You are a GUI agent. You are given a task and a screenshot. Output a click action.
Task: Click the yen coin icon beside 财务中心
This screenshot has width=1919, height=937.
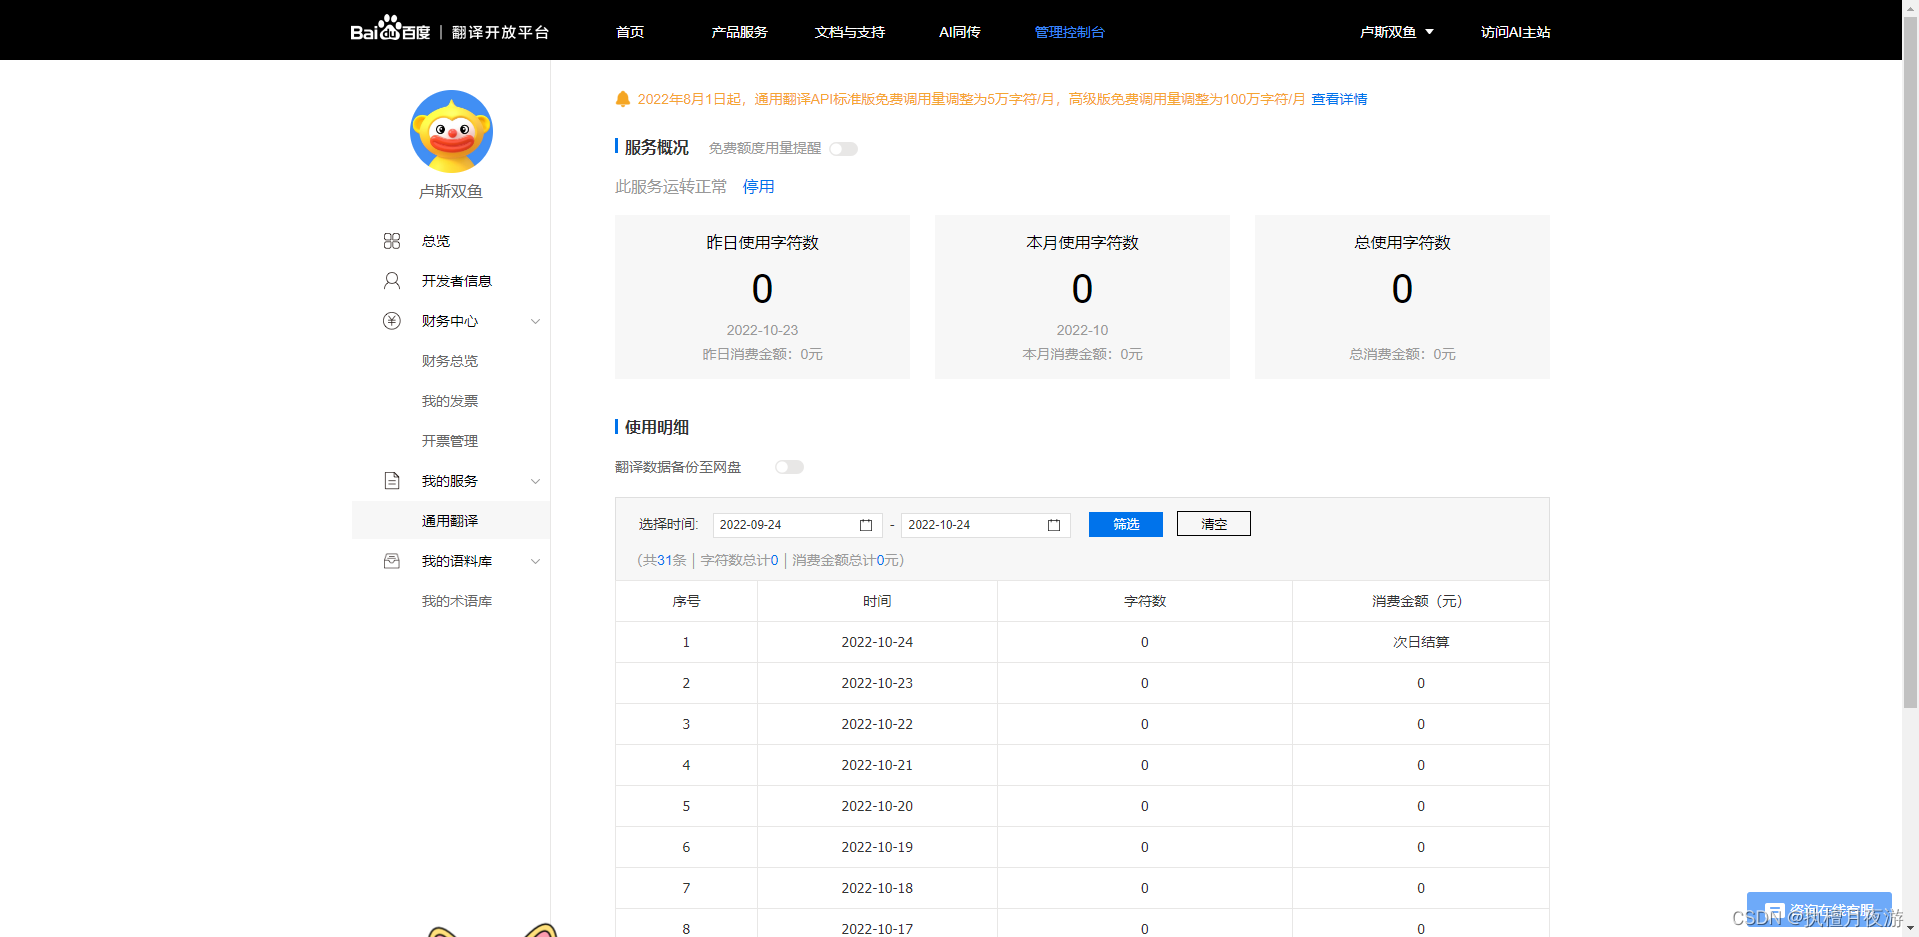pos(392,321)
